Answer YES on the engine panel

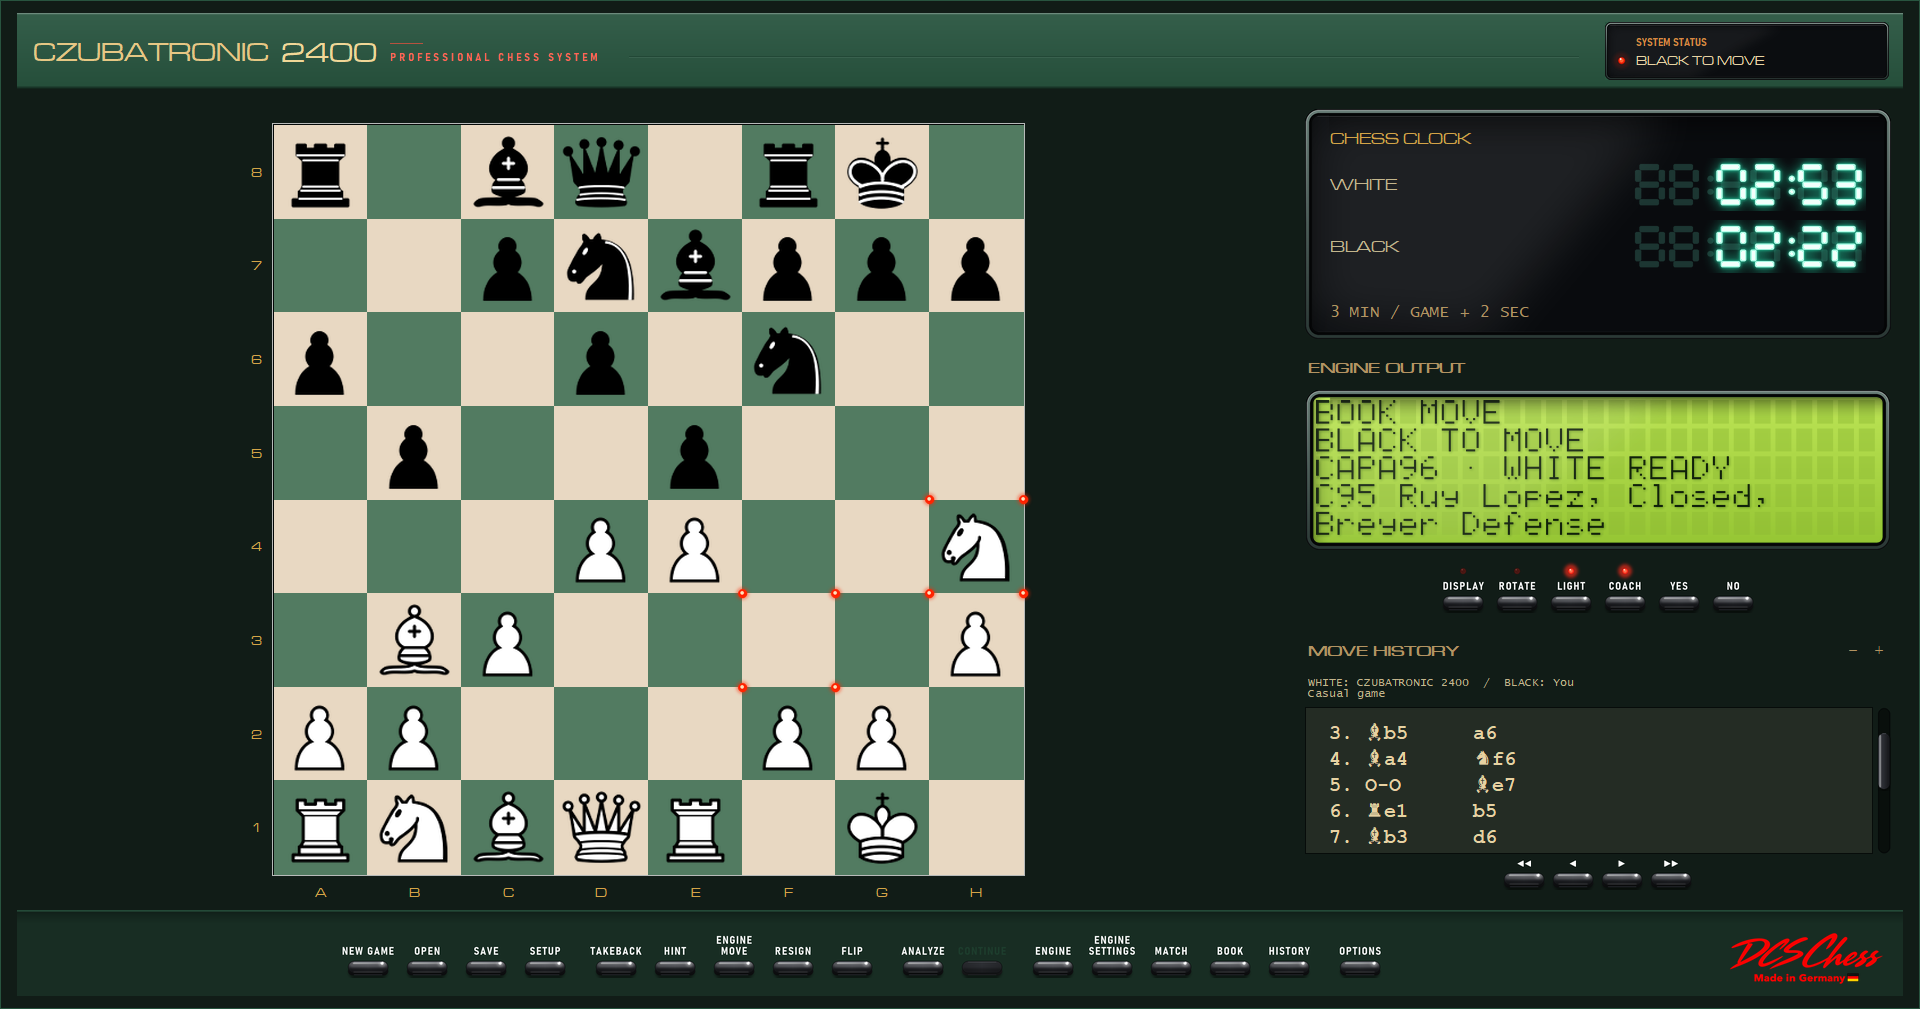(1679, 602)
